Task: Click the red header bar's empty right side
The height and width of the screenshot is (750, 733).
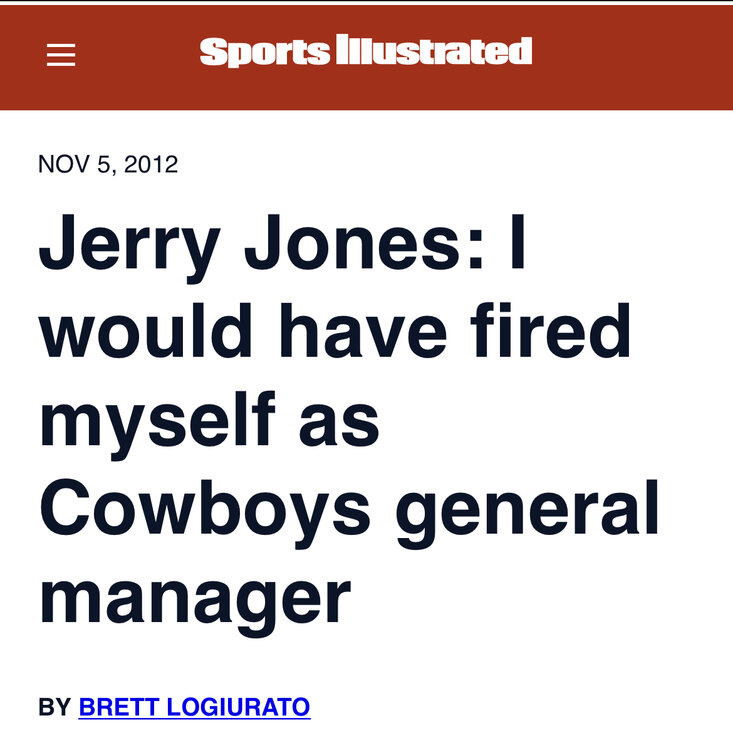Action: (x=640, y=56)
